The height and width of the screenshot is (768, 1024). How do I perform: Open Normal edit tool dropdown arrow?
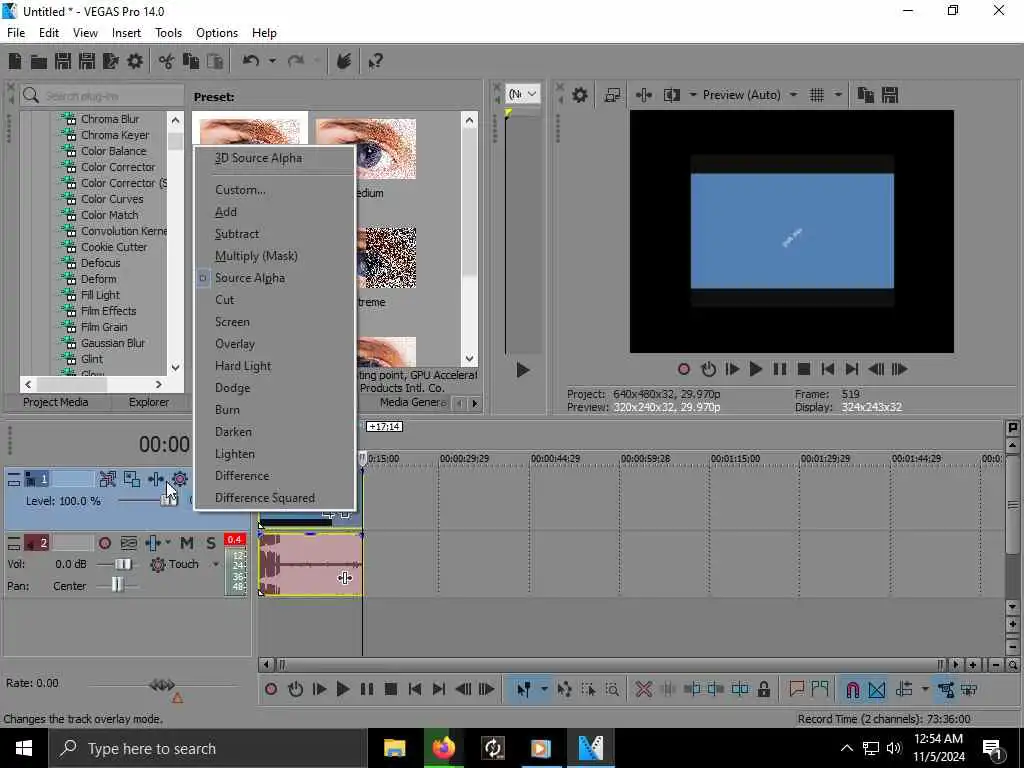(x=543, y=689)
